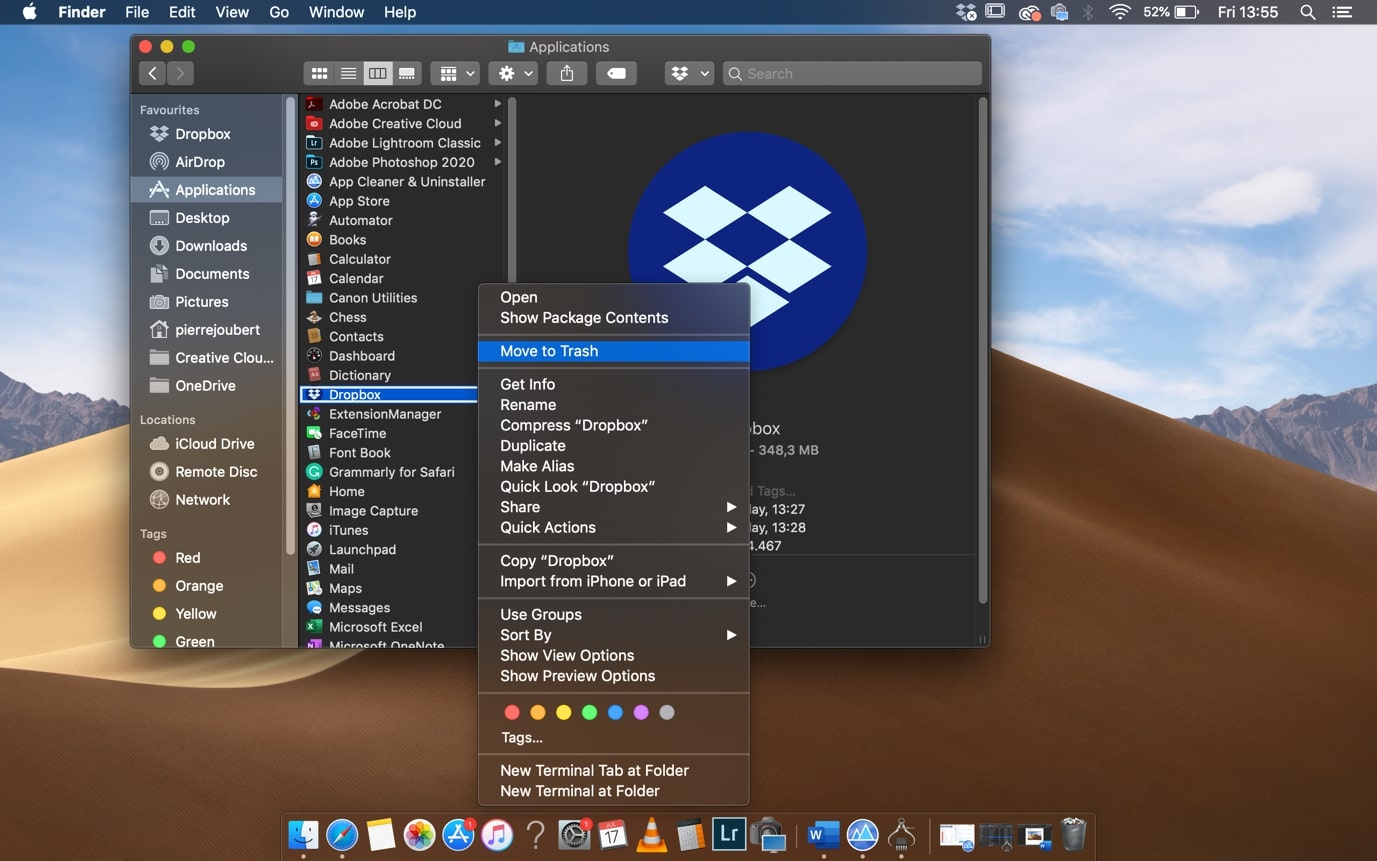Click Creative Cloud menu bar icon
The image size is (1377, 861).
[1029, 12]
